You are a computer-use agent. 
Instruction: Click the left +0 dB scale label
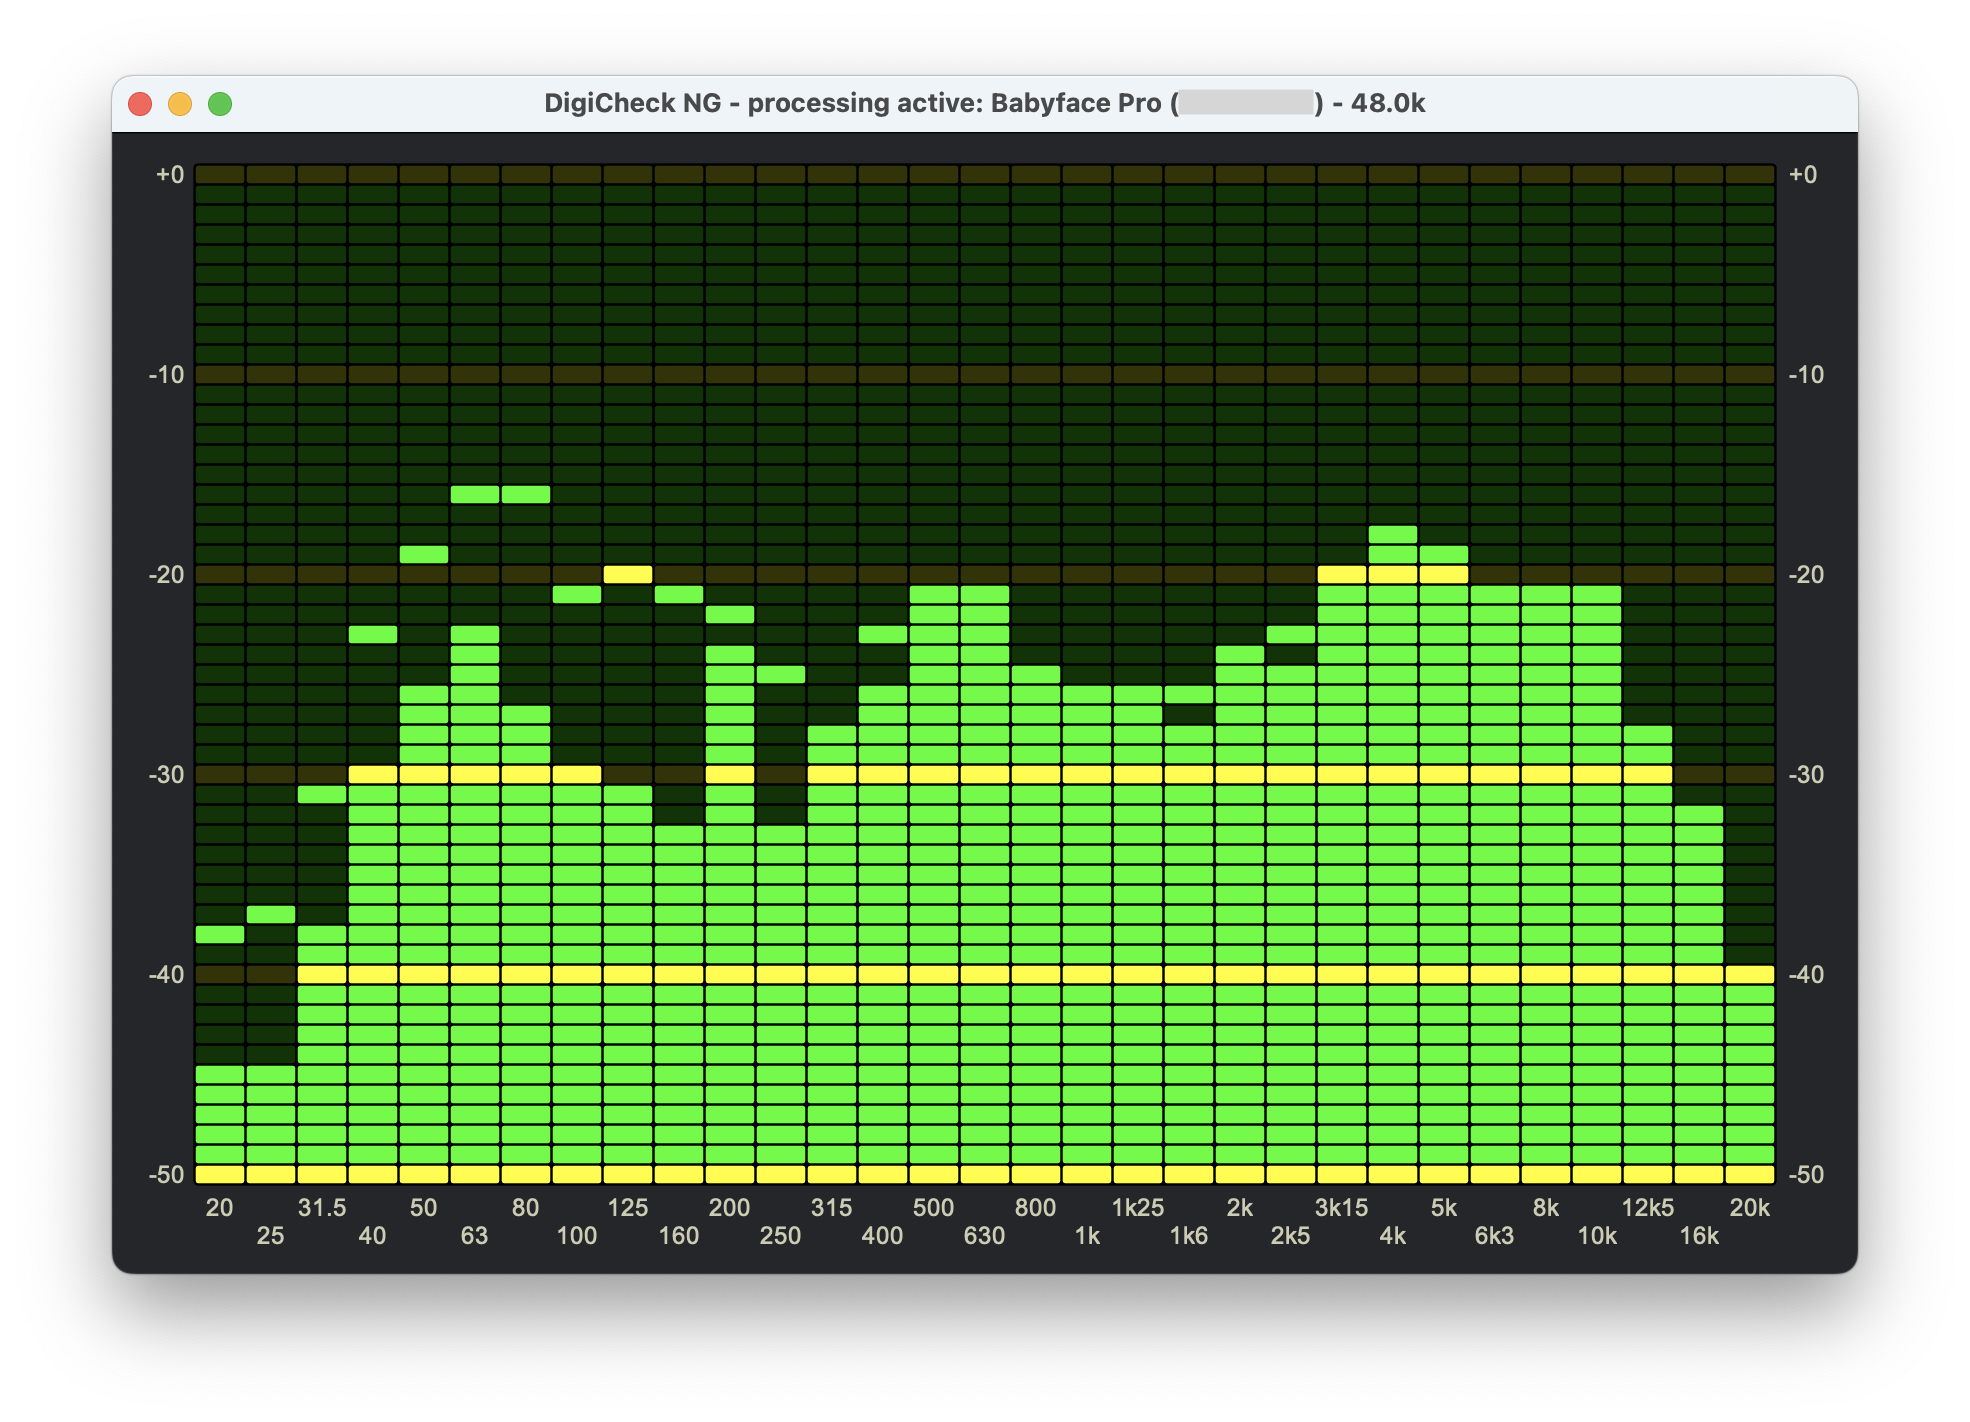pyautogui.click(x=170, y=175)
